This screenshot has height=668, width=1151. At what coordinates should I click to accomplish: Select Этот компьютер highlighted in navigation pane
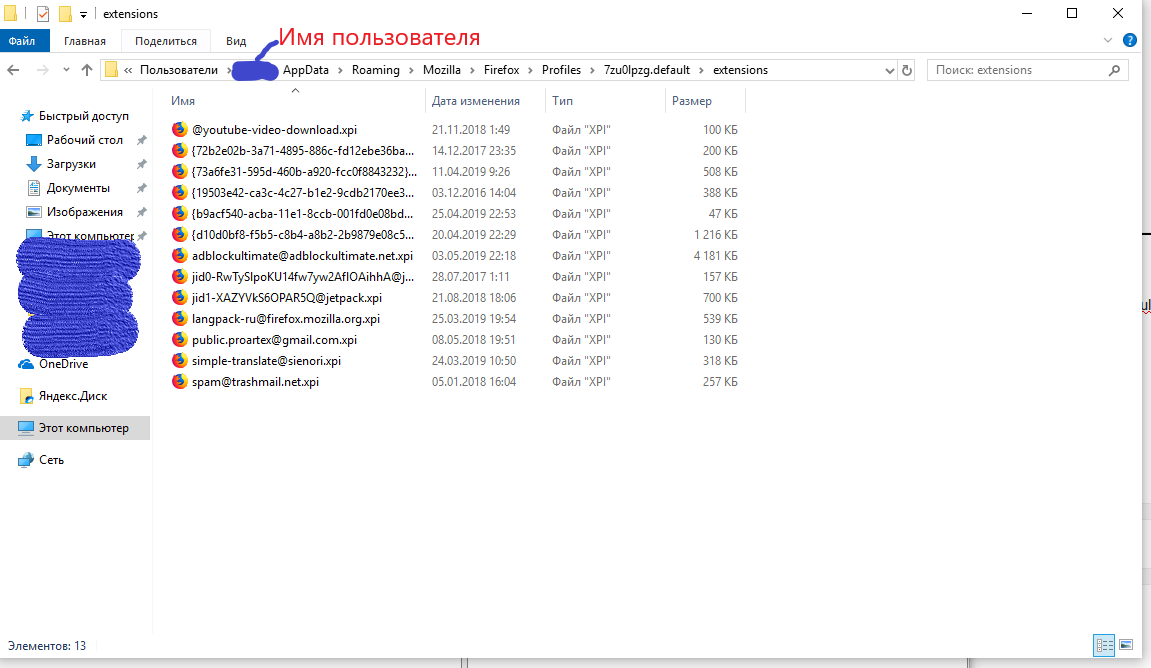pyautogui.click(x=75, y=428)
